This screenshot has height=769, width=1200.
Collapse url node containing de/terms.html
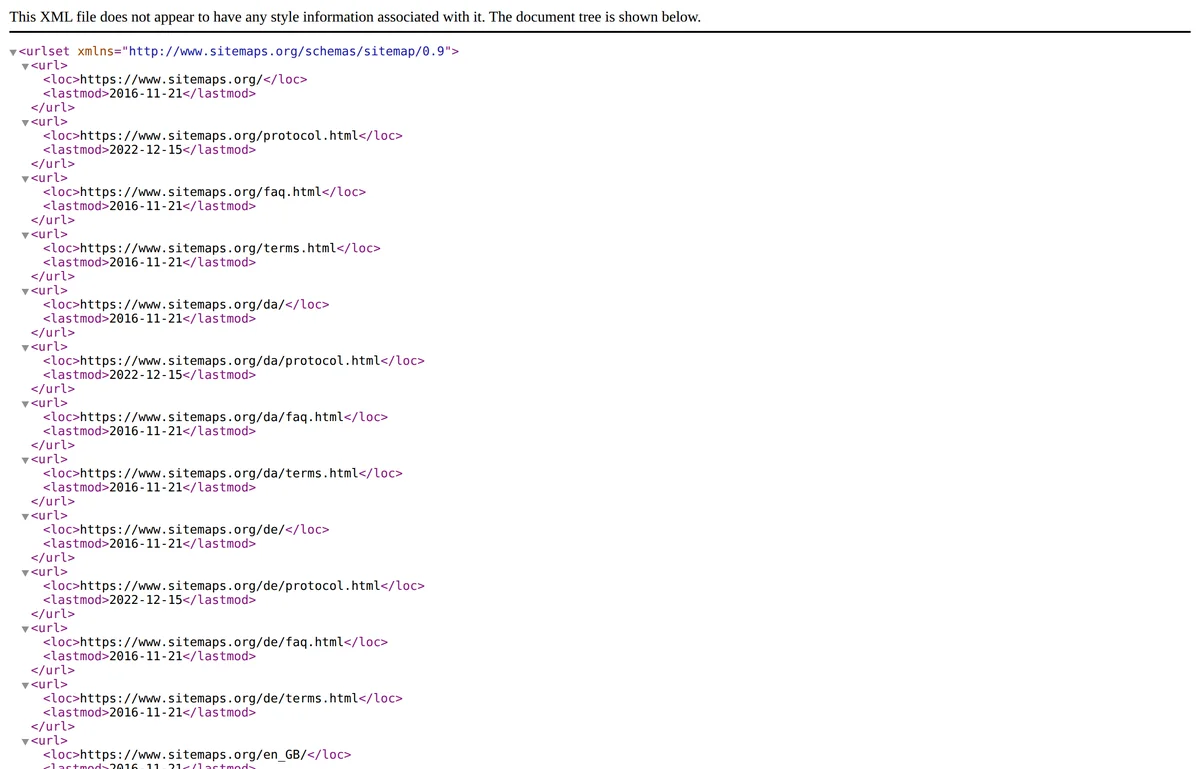tap(26, 685)
